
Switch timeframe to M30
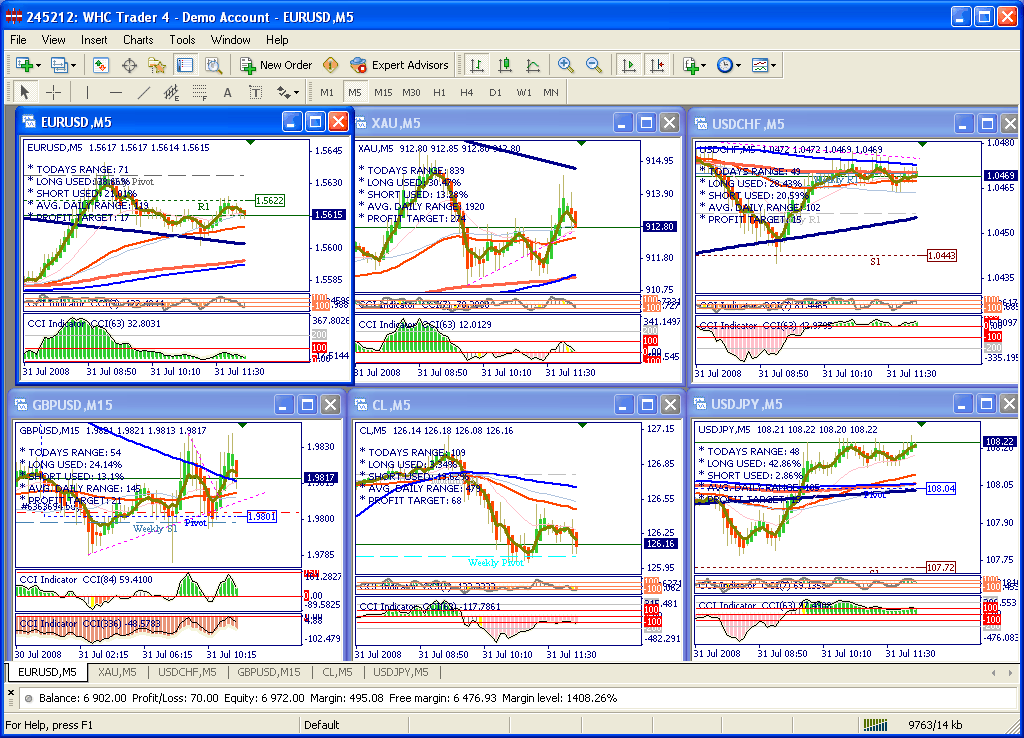click(x=411, y=92)
